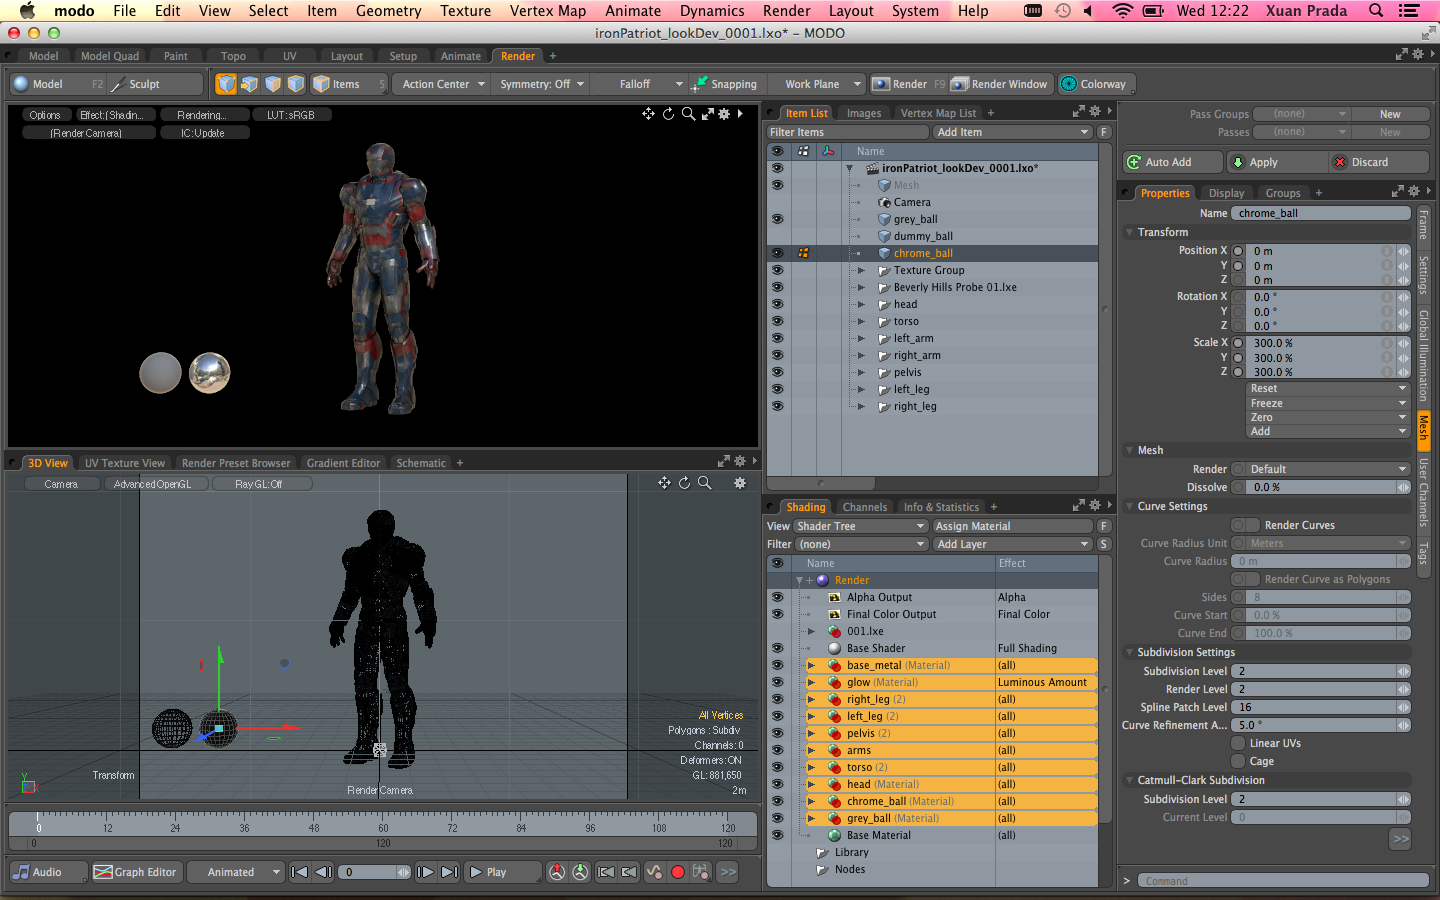Jump to last frame
Viewport: 1440px width, 900px height.
click(450, 872)
